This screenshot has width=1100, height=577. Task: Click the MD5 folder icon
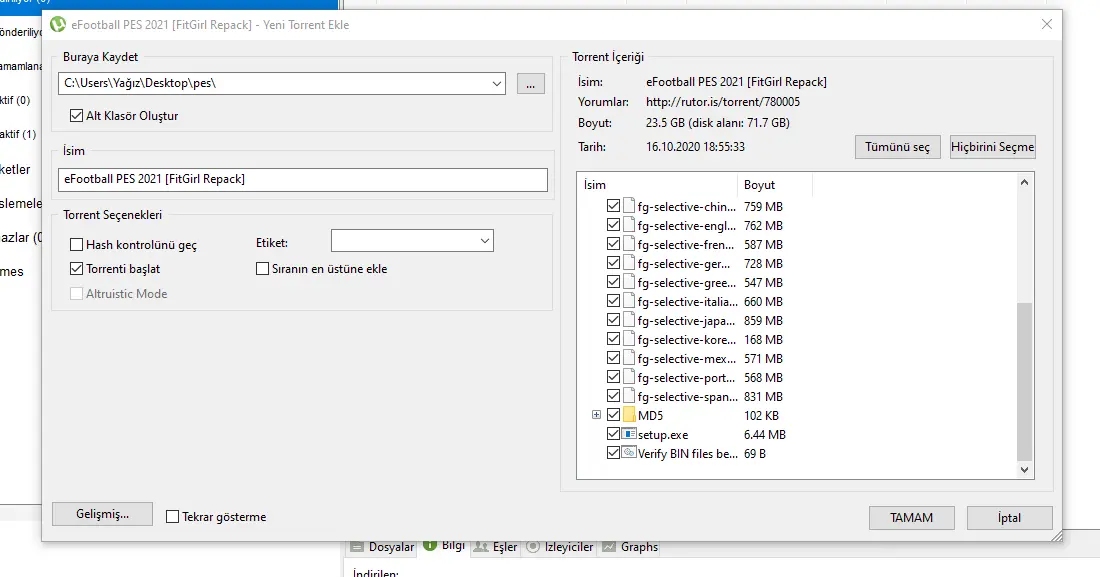[x=629, y=415]
